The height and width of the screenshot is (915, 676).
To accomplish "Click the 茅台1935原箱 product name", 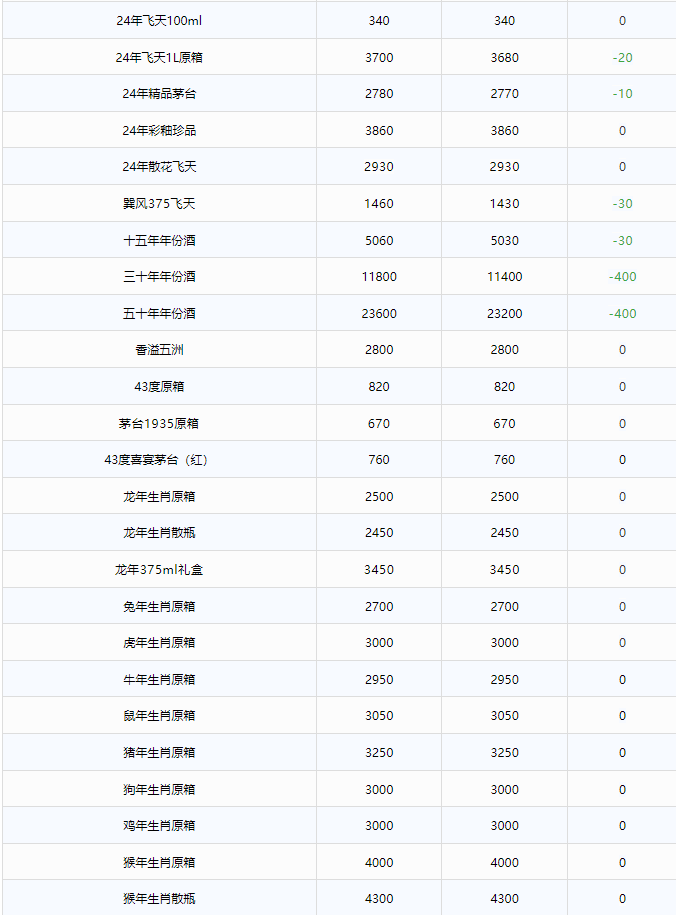I will [159, 423].
